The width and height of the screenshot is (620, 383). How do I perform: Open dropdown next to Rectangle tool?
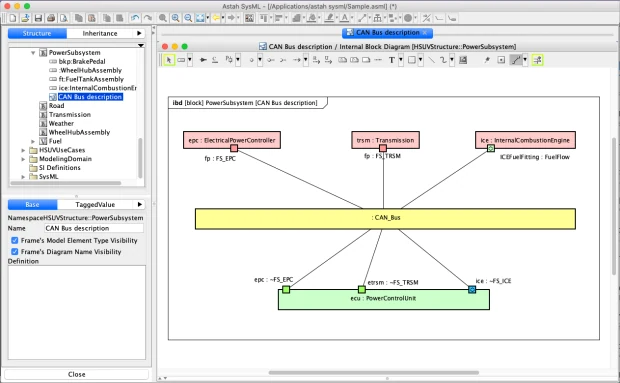tap(420, 60)
